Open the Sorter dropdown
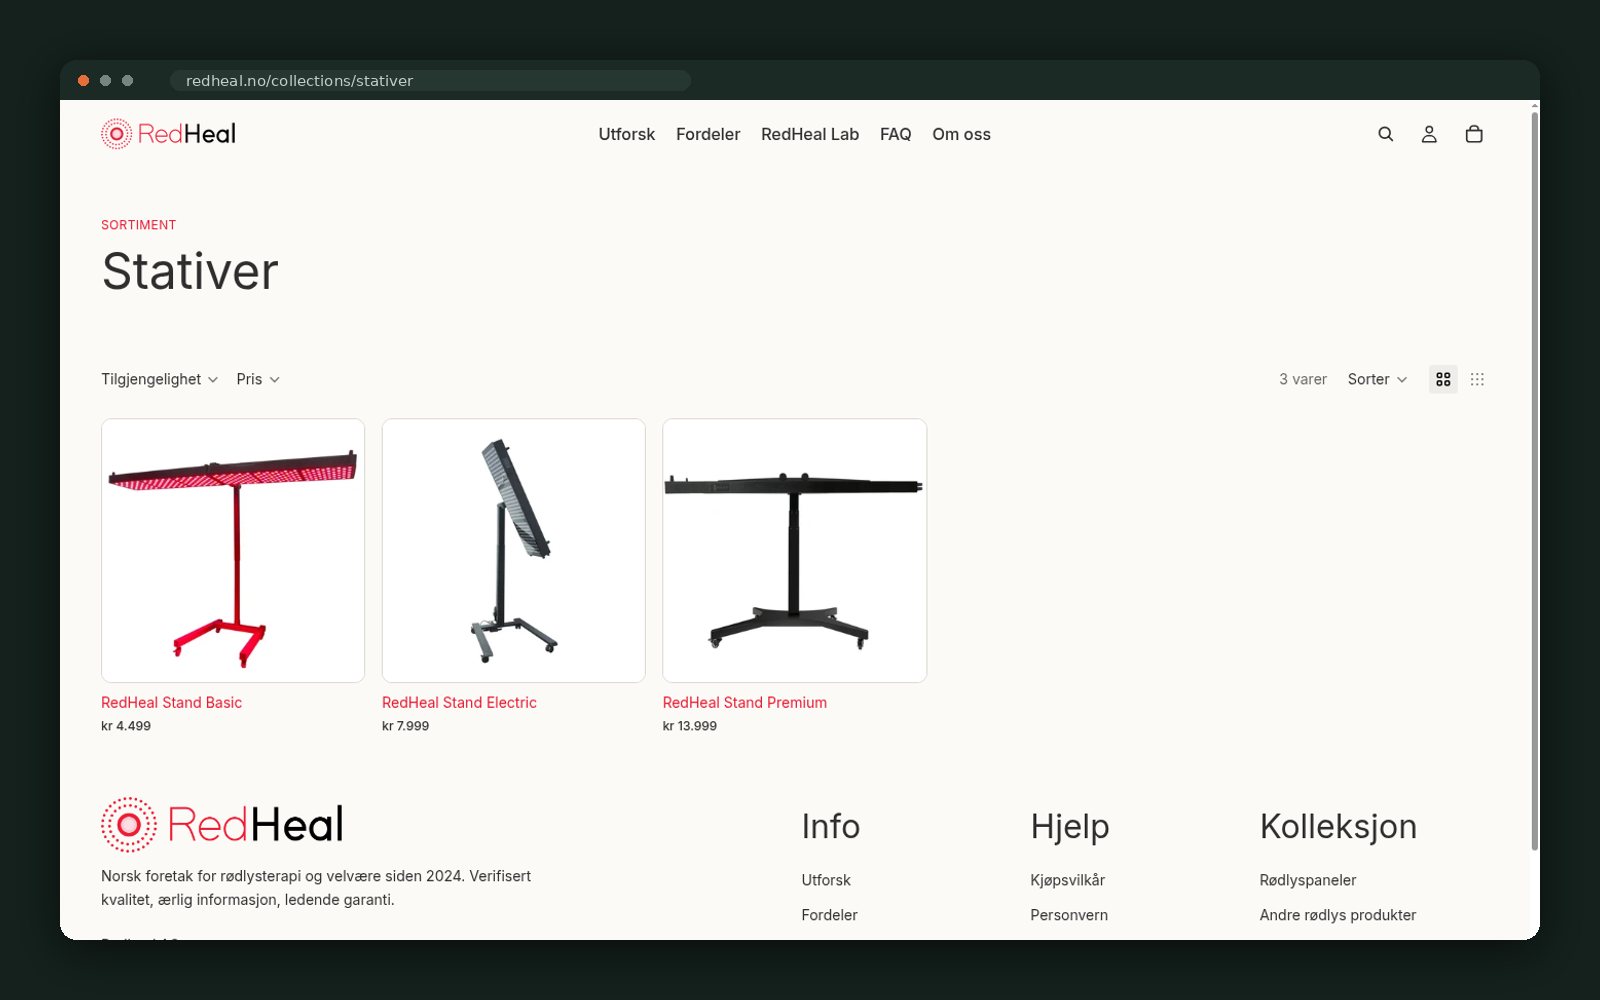The height and width of the screenshot is (1000, 1600). (x=1377, y=379)
